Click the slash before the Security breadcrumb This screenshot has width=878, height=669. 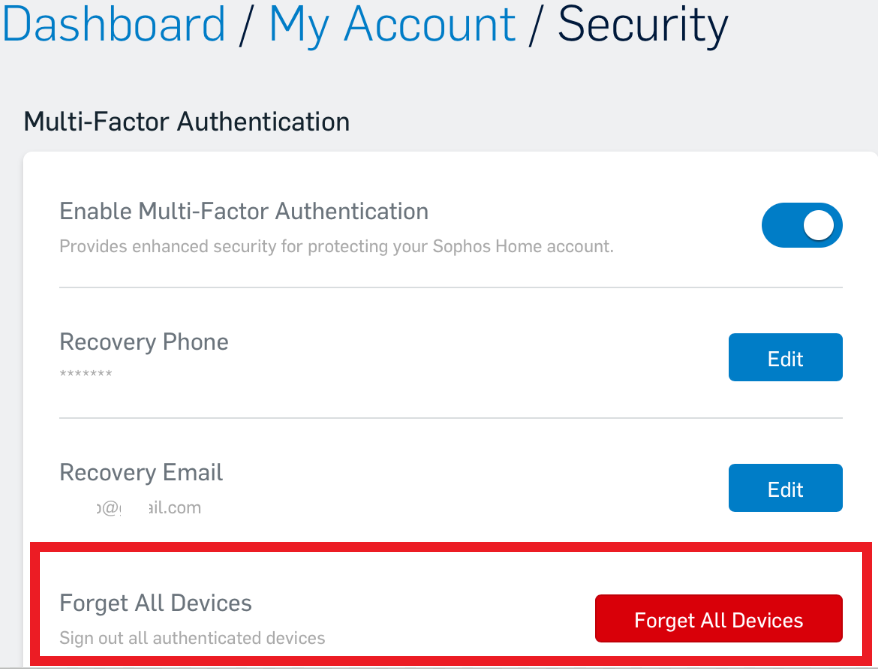[536, 26]
